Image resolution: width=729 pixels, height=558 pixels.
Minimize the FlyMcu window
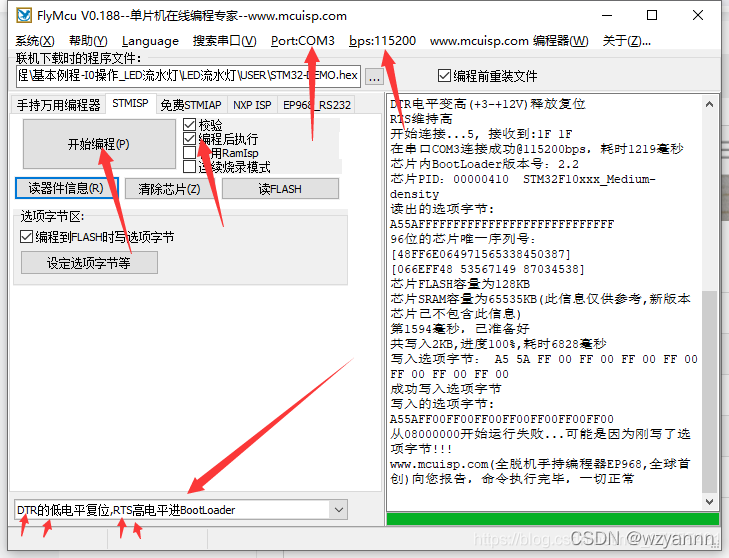pos(607,15)
